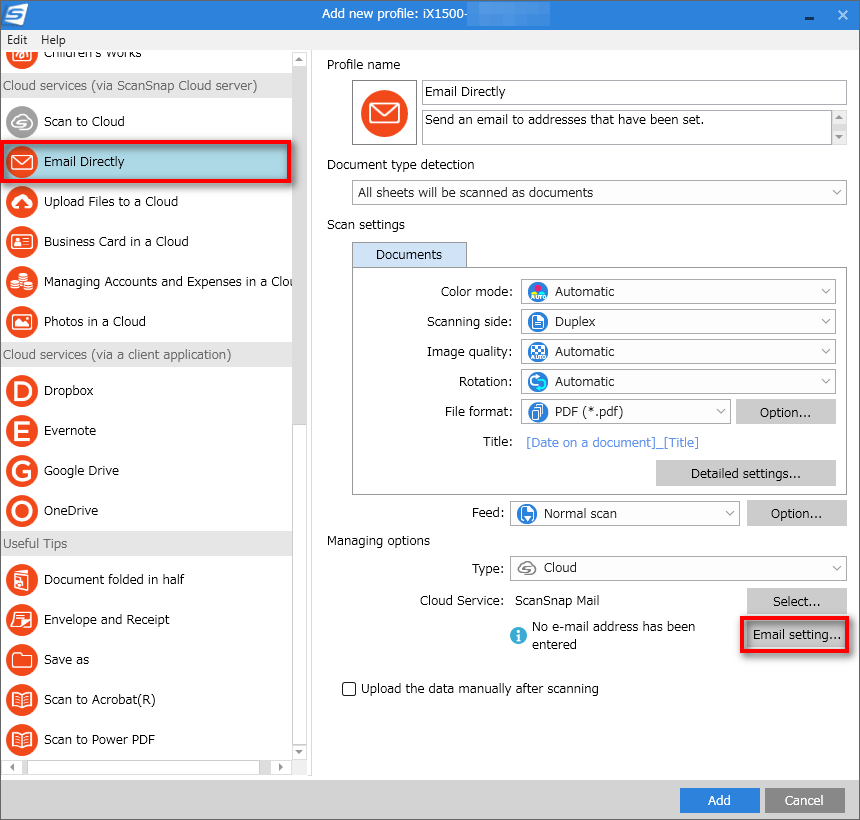This screenshot has height=820, width=860.
Task: Select the Dropbox profile icon
Action: pos(22,391)
